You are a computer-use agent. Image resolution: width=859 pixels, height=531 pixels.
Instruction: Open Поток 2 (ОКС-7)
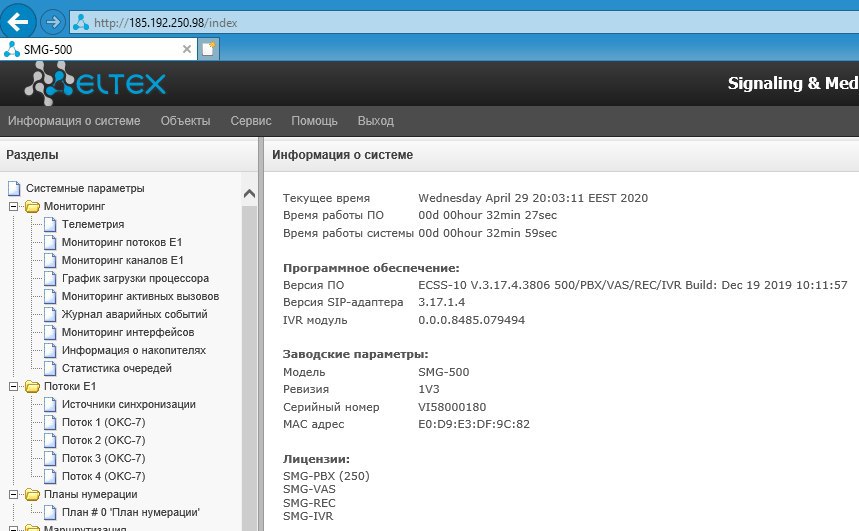click(x=104, y=441)
